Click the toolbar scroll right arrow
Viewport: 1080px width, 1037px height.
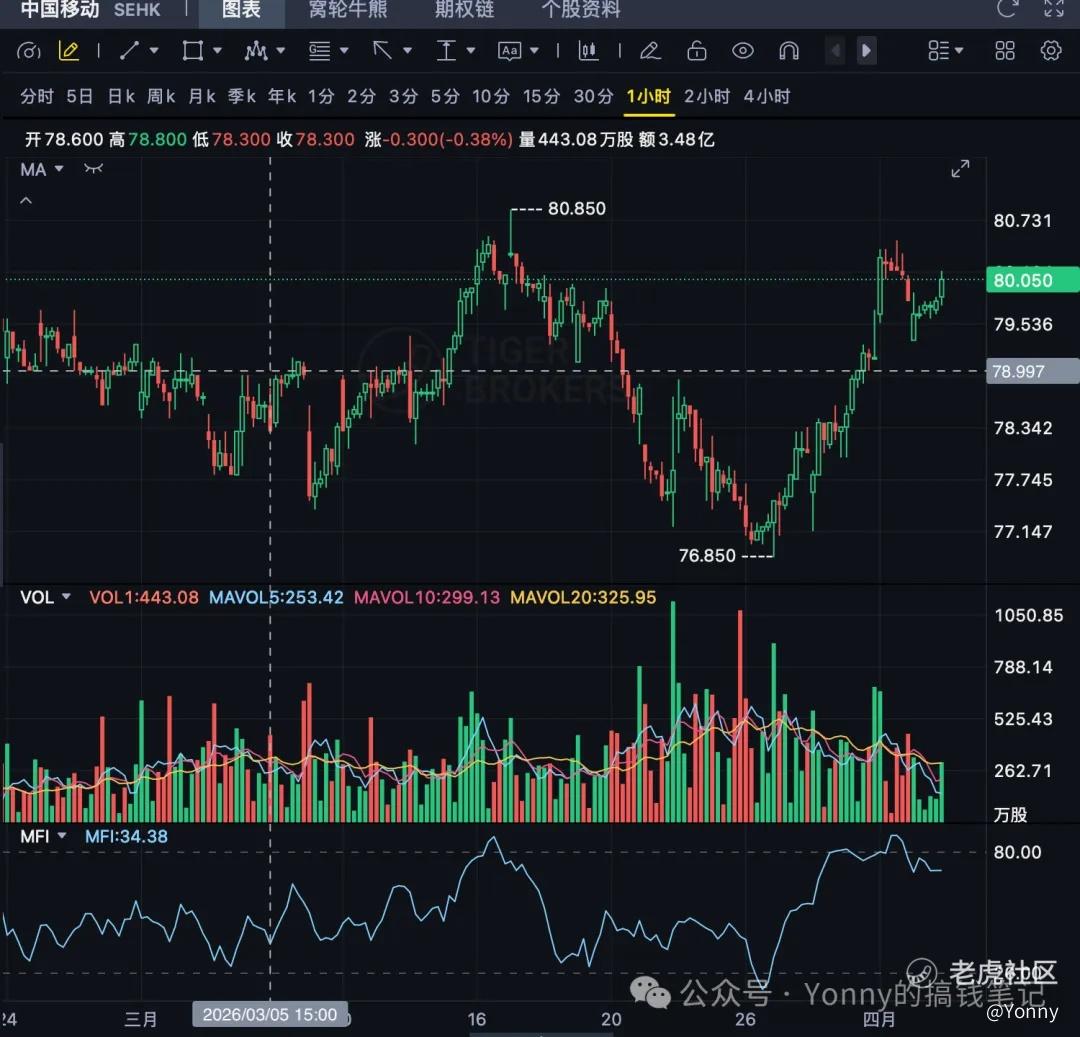(866, 50)
